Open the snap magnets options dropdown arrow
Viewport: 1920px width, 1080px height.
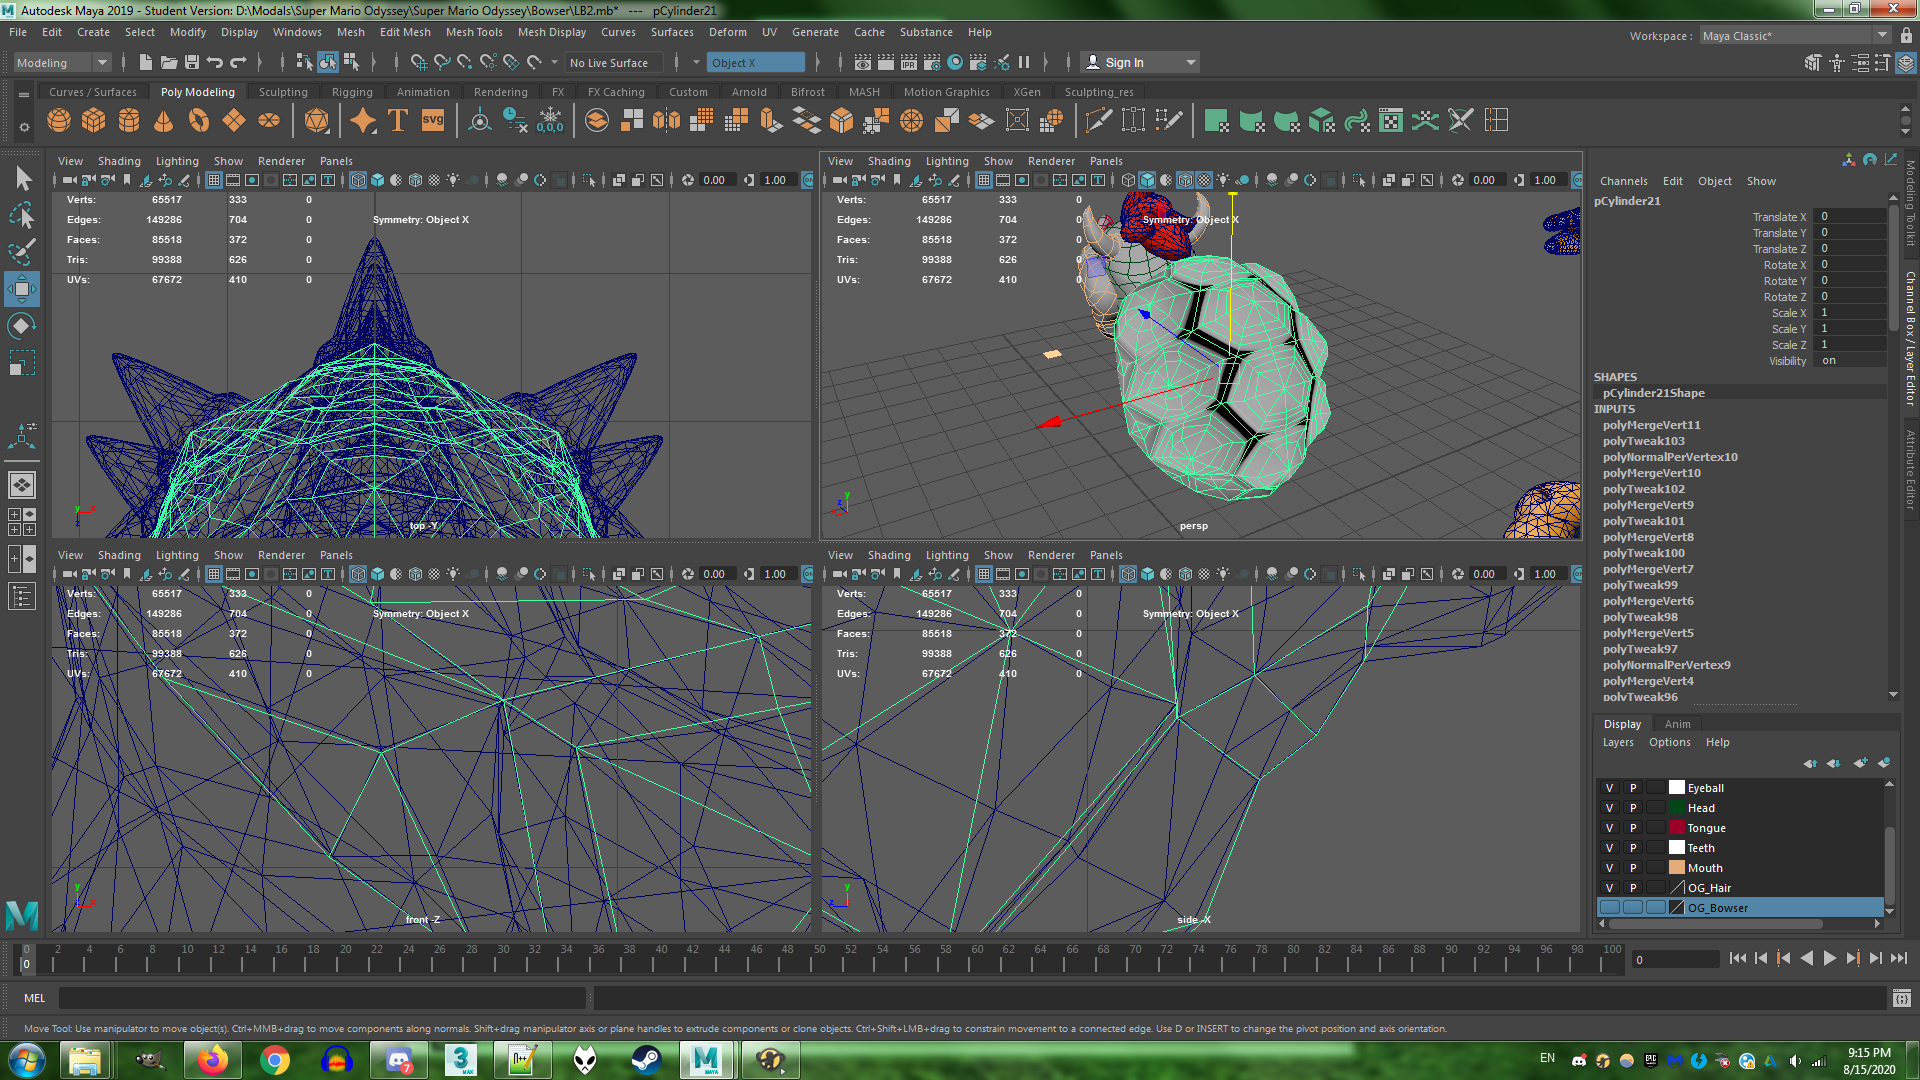click(555, 63)
